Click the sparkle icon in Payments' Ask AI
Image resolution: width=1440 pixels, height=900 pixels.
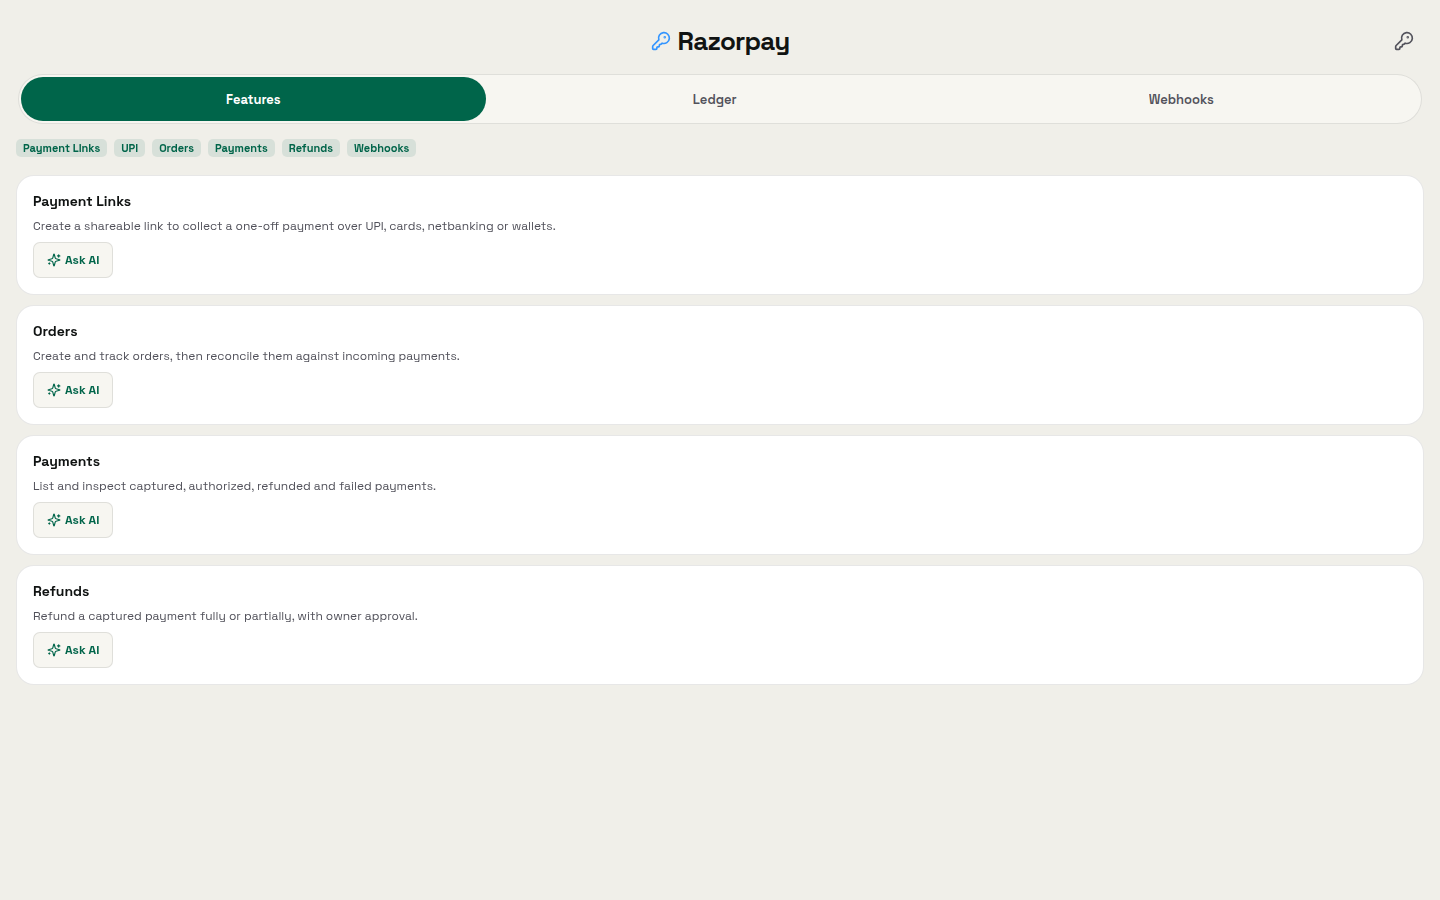coord(54,520)
